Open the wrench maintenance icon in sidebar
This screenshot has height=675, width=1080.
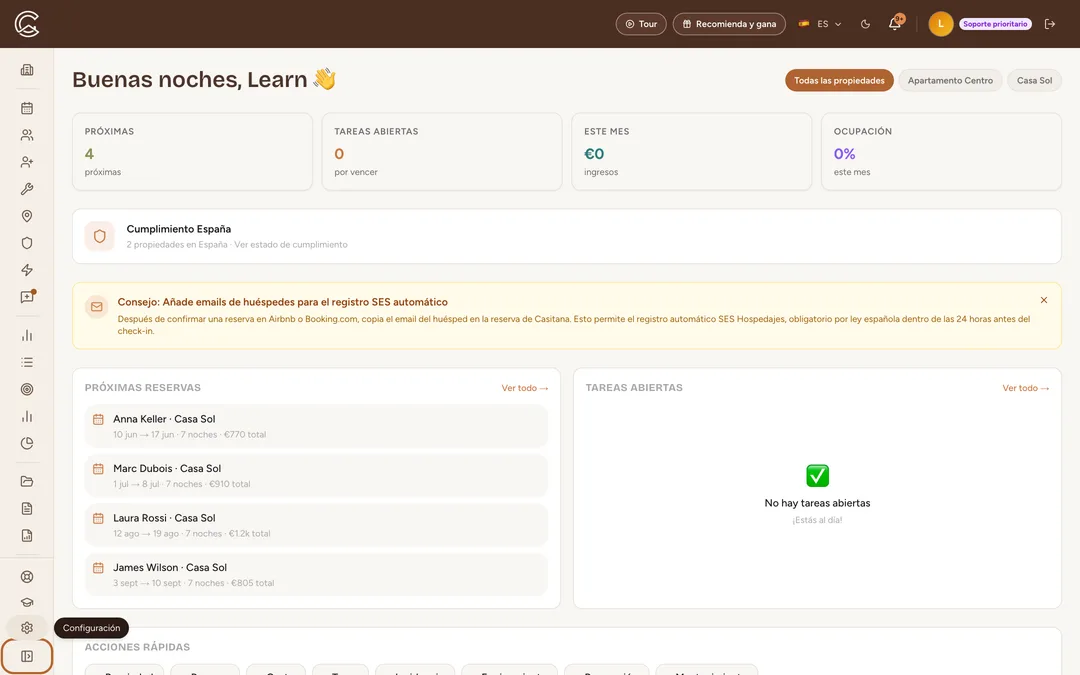27,189
